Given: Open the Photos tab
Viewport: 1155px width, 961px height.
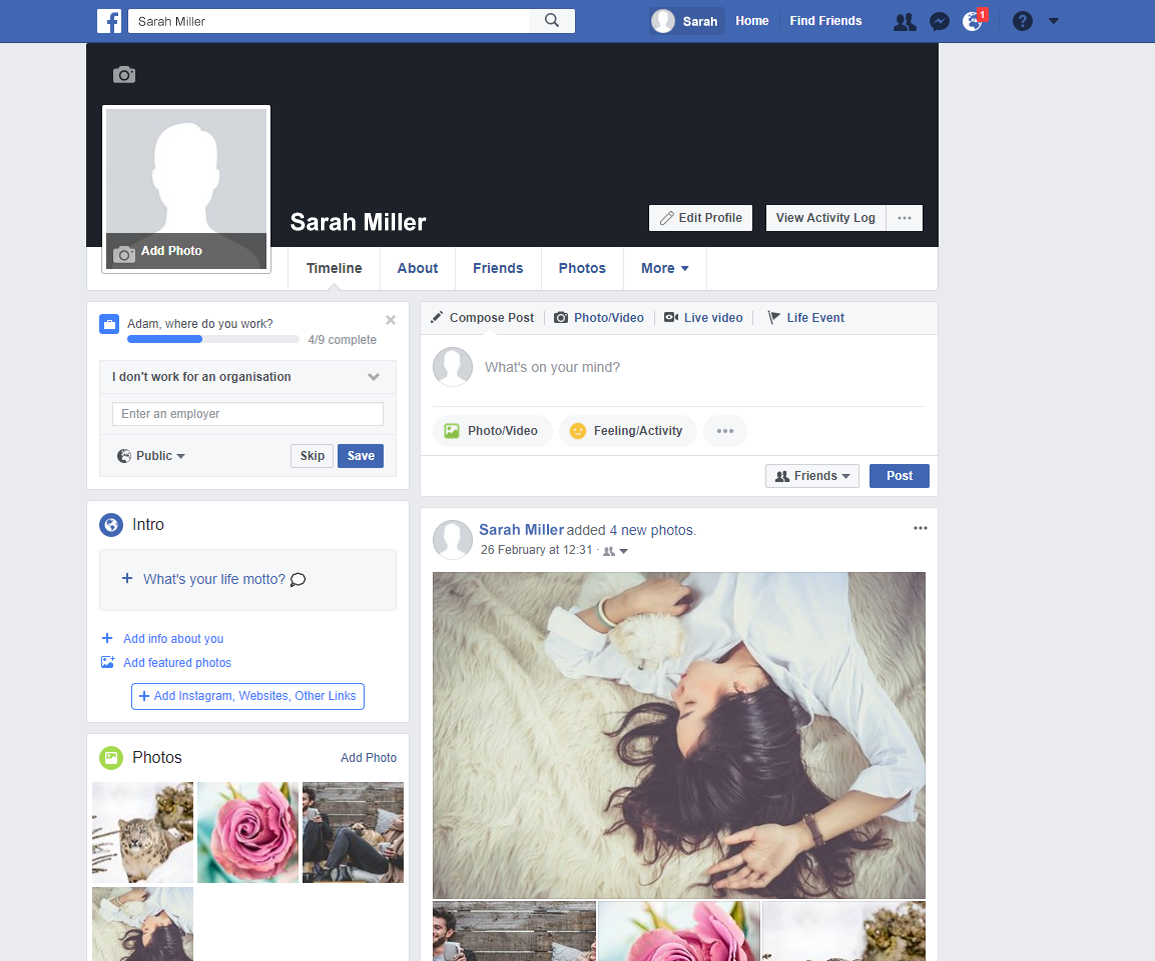Looking at the screenshot, I should coord(582,268).
